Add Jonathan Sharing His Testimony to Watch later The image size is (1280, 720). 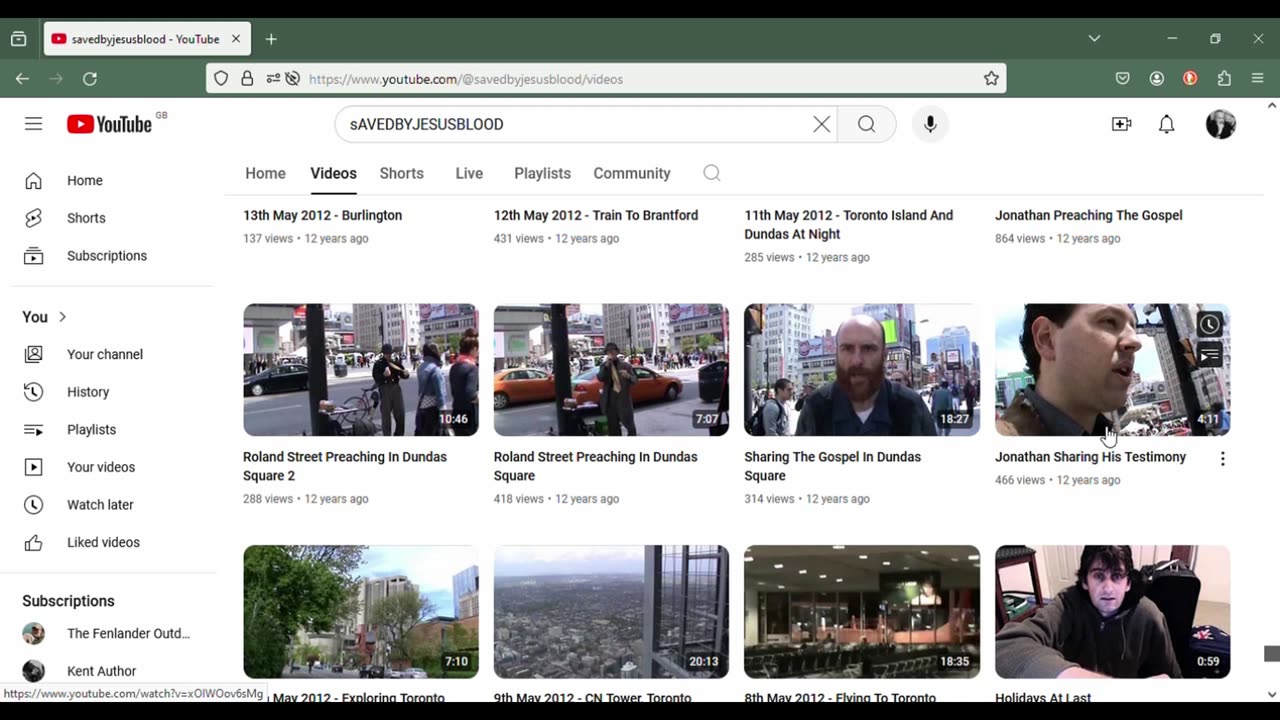click(x=1209, y=324)
